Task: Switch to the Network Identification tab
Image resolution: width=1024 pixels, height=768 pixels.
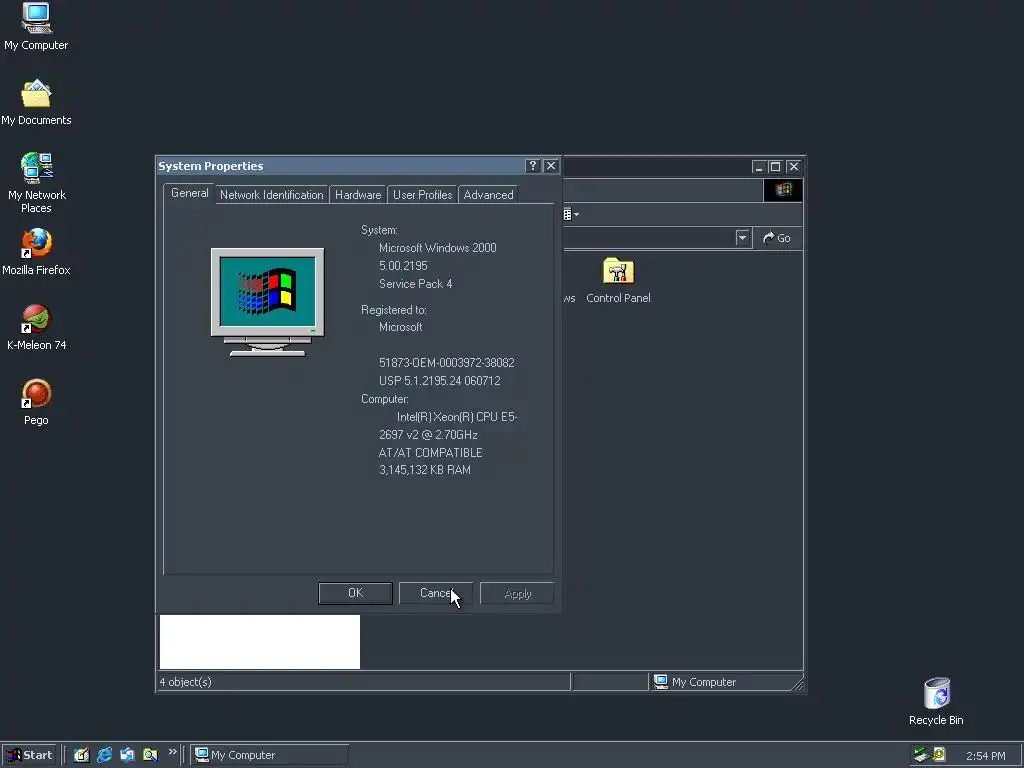Action: point(272,195)
